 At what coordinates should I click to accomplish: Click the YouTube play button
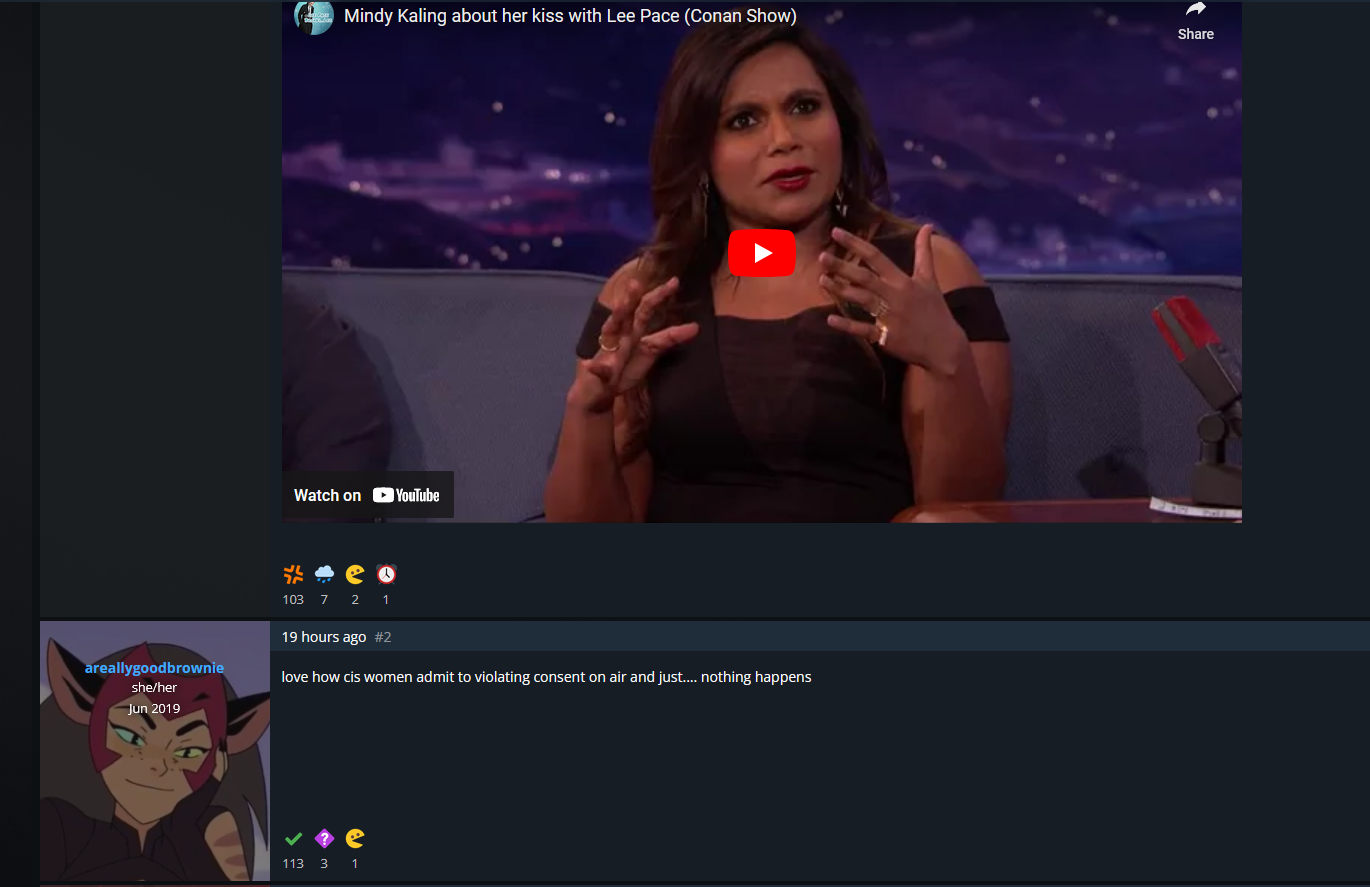[761, 253]
